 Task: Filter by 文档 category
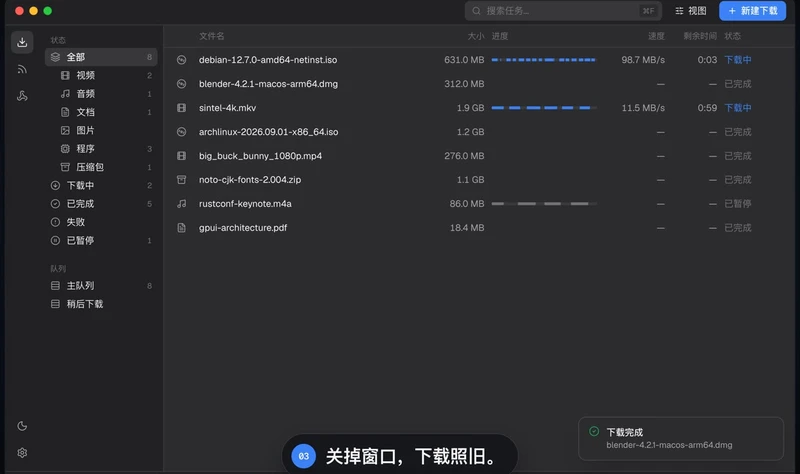pos(101,112)
